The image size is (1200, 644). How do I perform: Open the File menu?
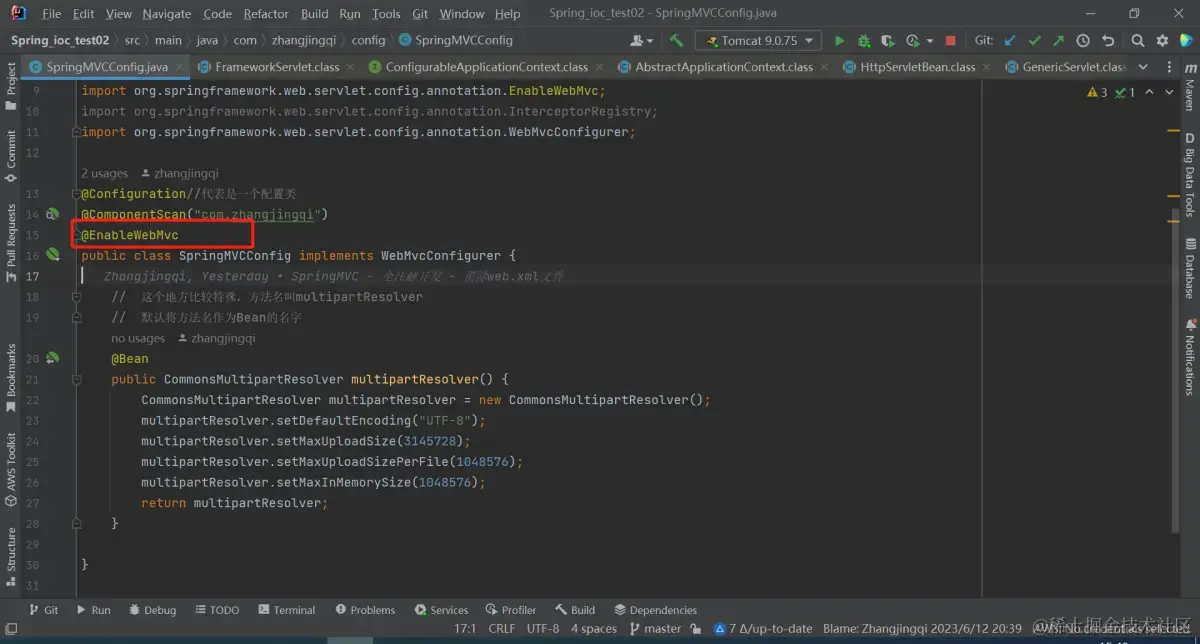[52, 14]
